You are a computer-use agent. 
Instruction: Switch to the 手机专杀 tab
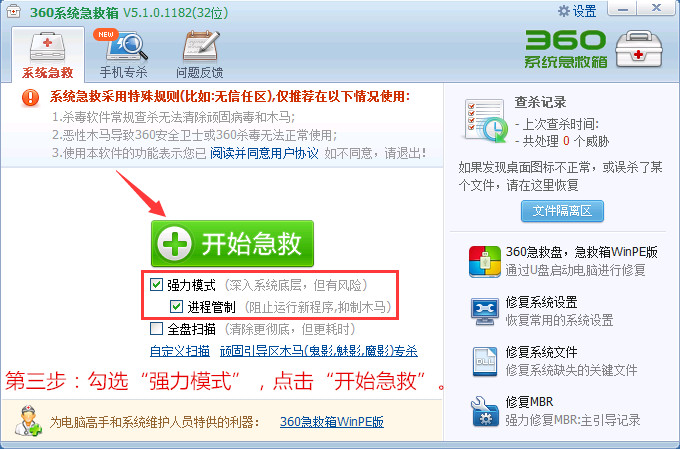(124, 53)
